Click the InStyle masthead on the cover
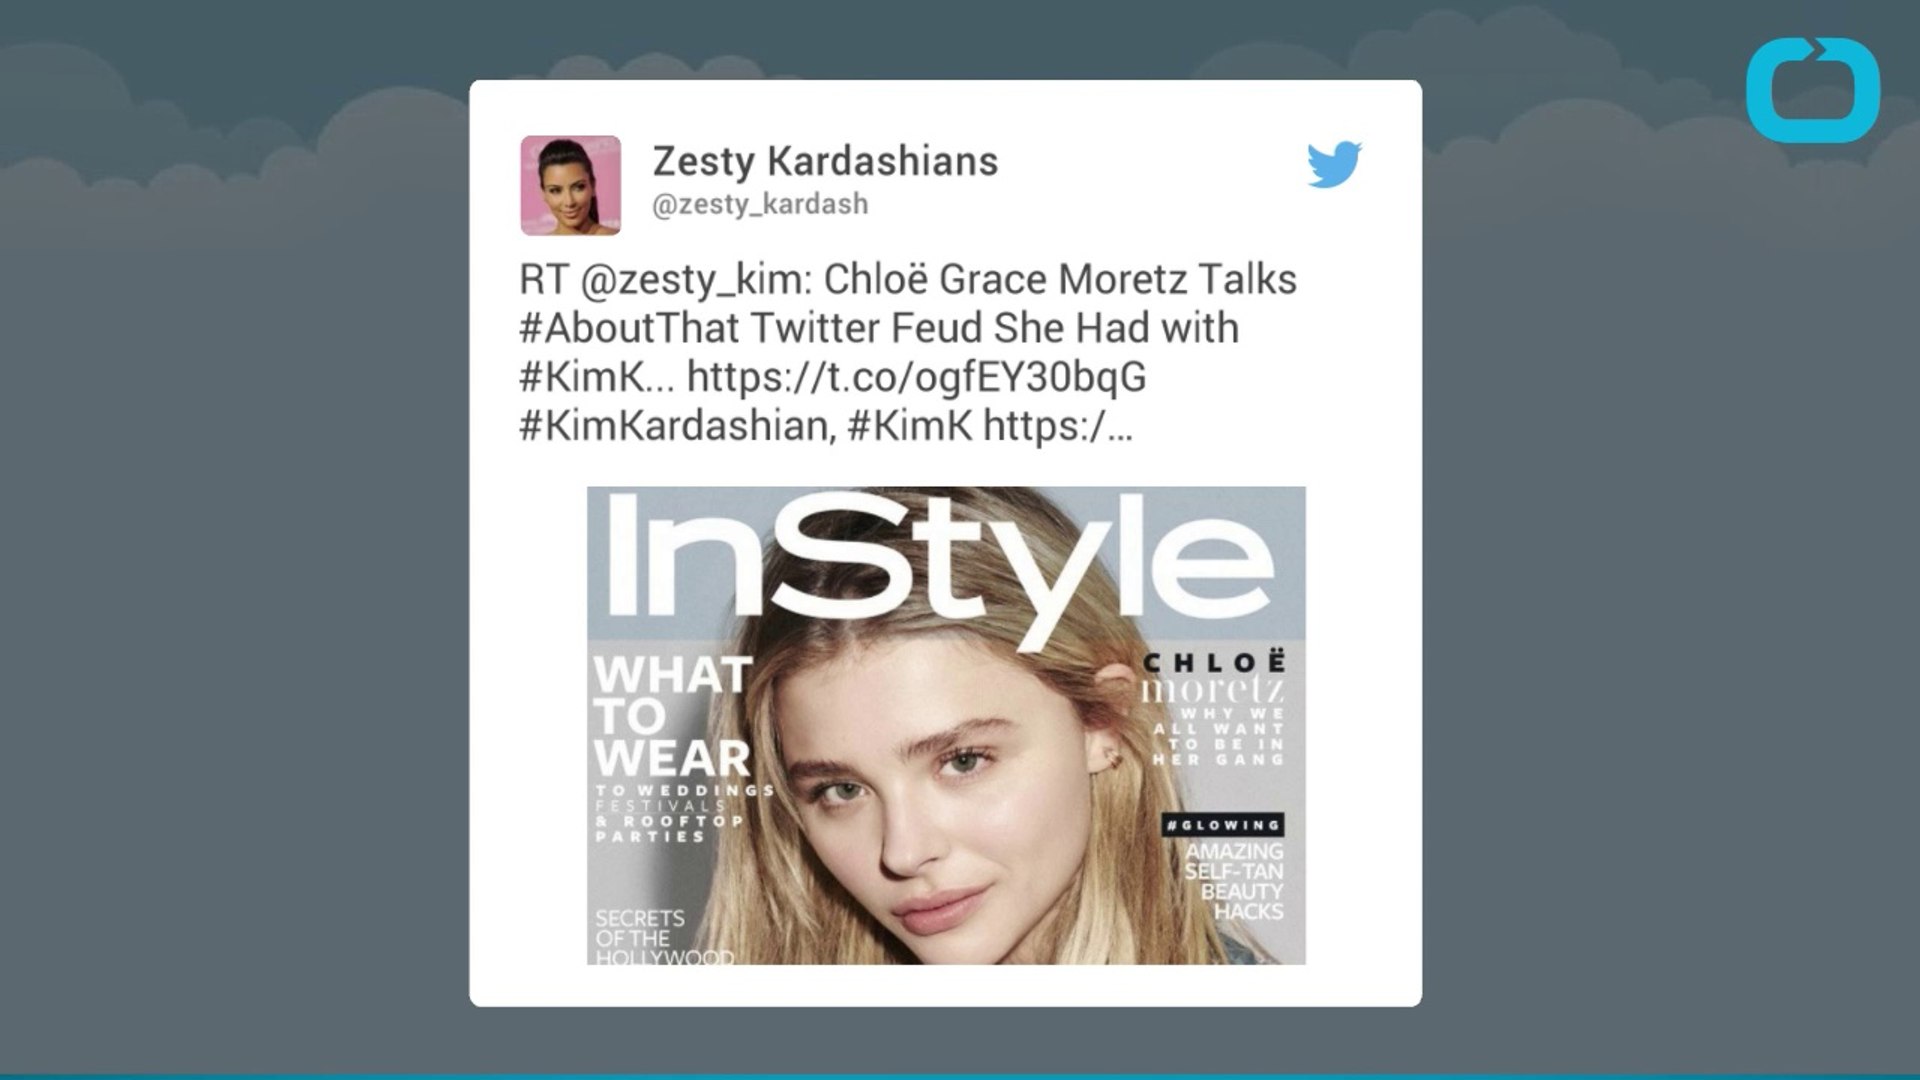Image resolution: width=1920 pixels, height=1080 pixels. (x=940, y=567)
